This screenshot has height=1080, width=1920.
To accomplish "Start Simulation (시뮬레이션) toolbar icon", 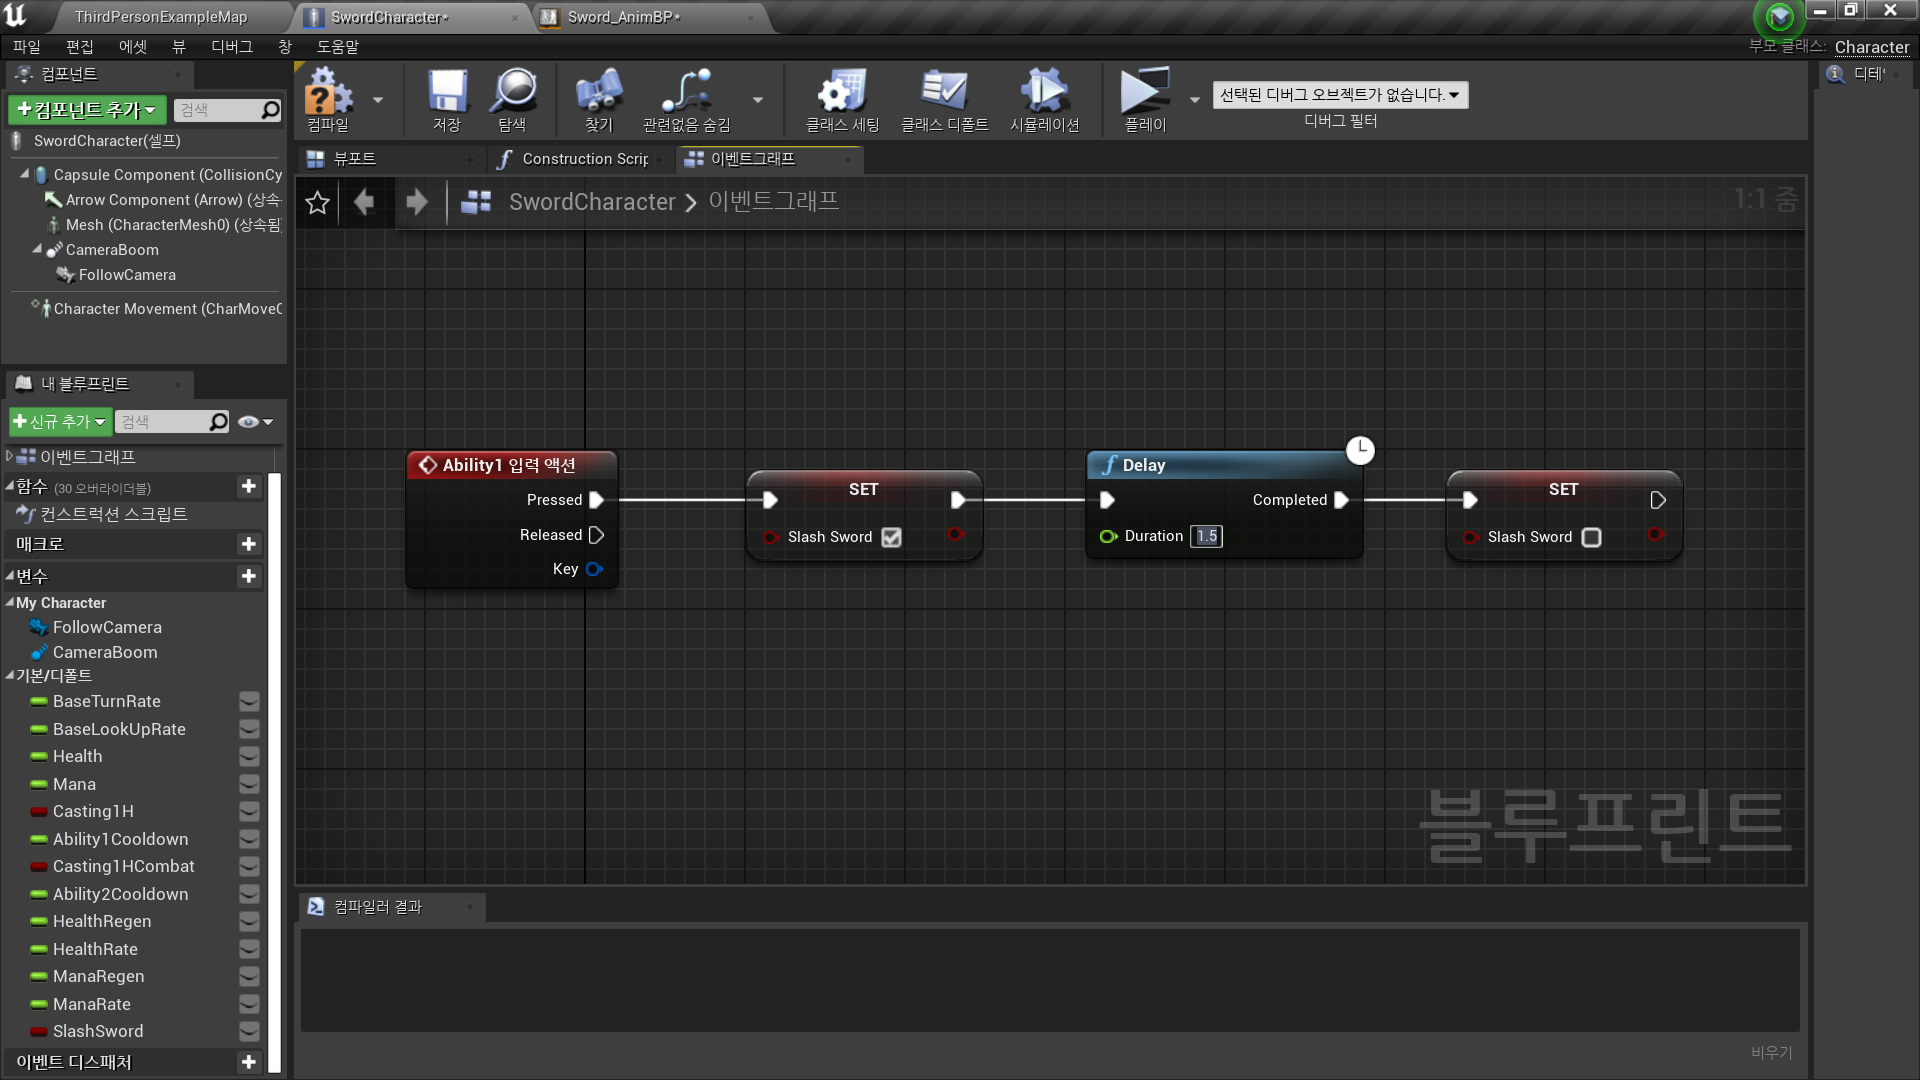I will point(1044,98).
